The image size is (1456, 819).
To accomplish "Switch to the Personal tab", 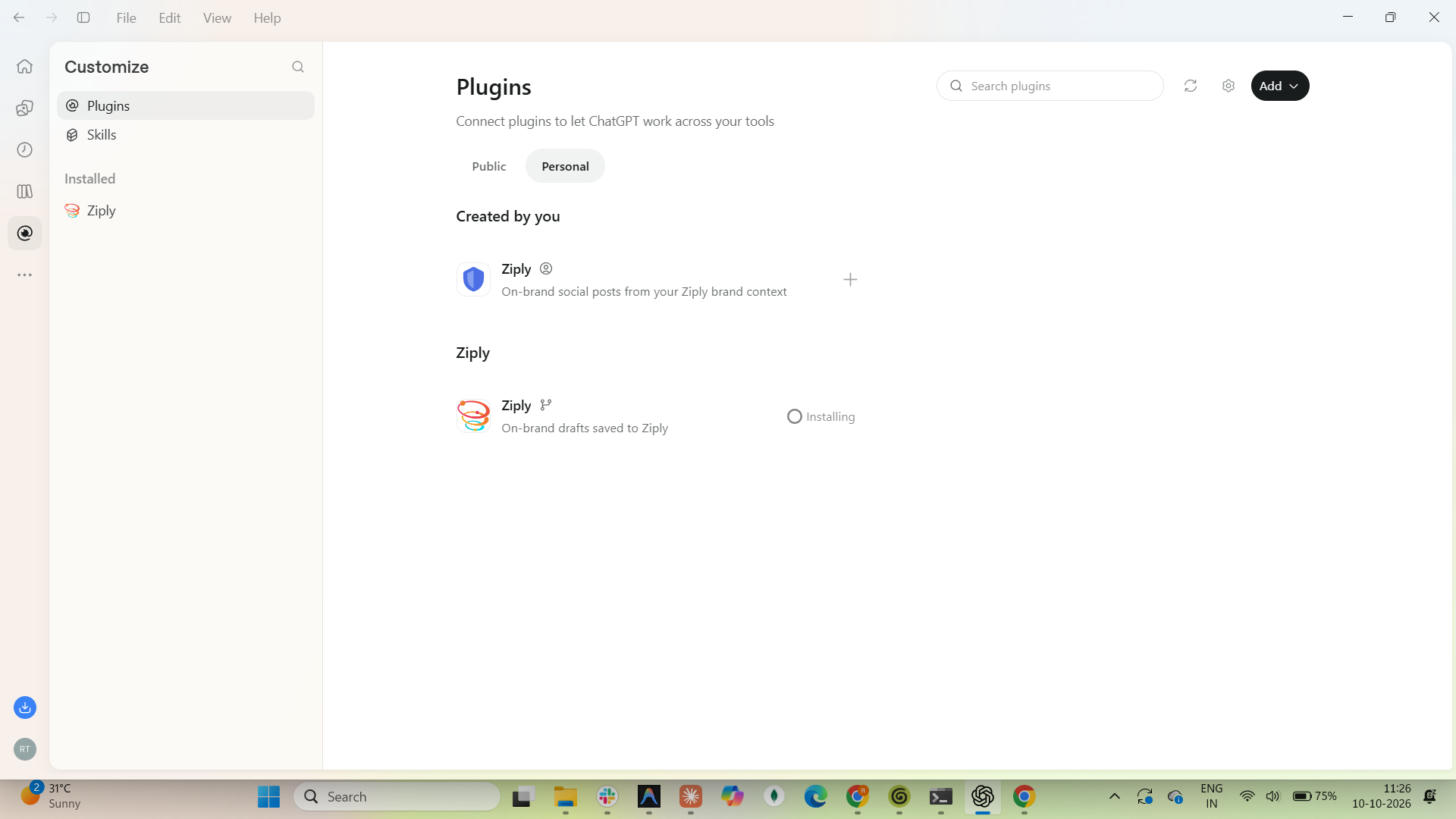I will tap(565, 166).
